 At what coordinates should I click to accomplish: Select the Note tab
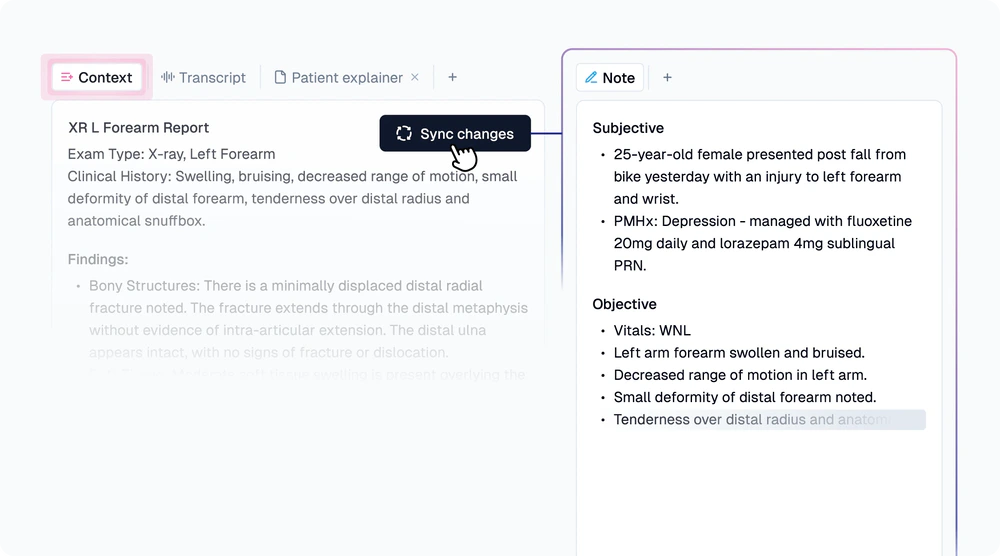tap(618, 78)
